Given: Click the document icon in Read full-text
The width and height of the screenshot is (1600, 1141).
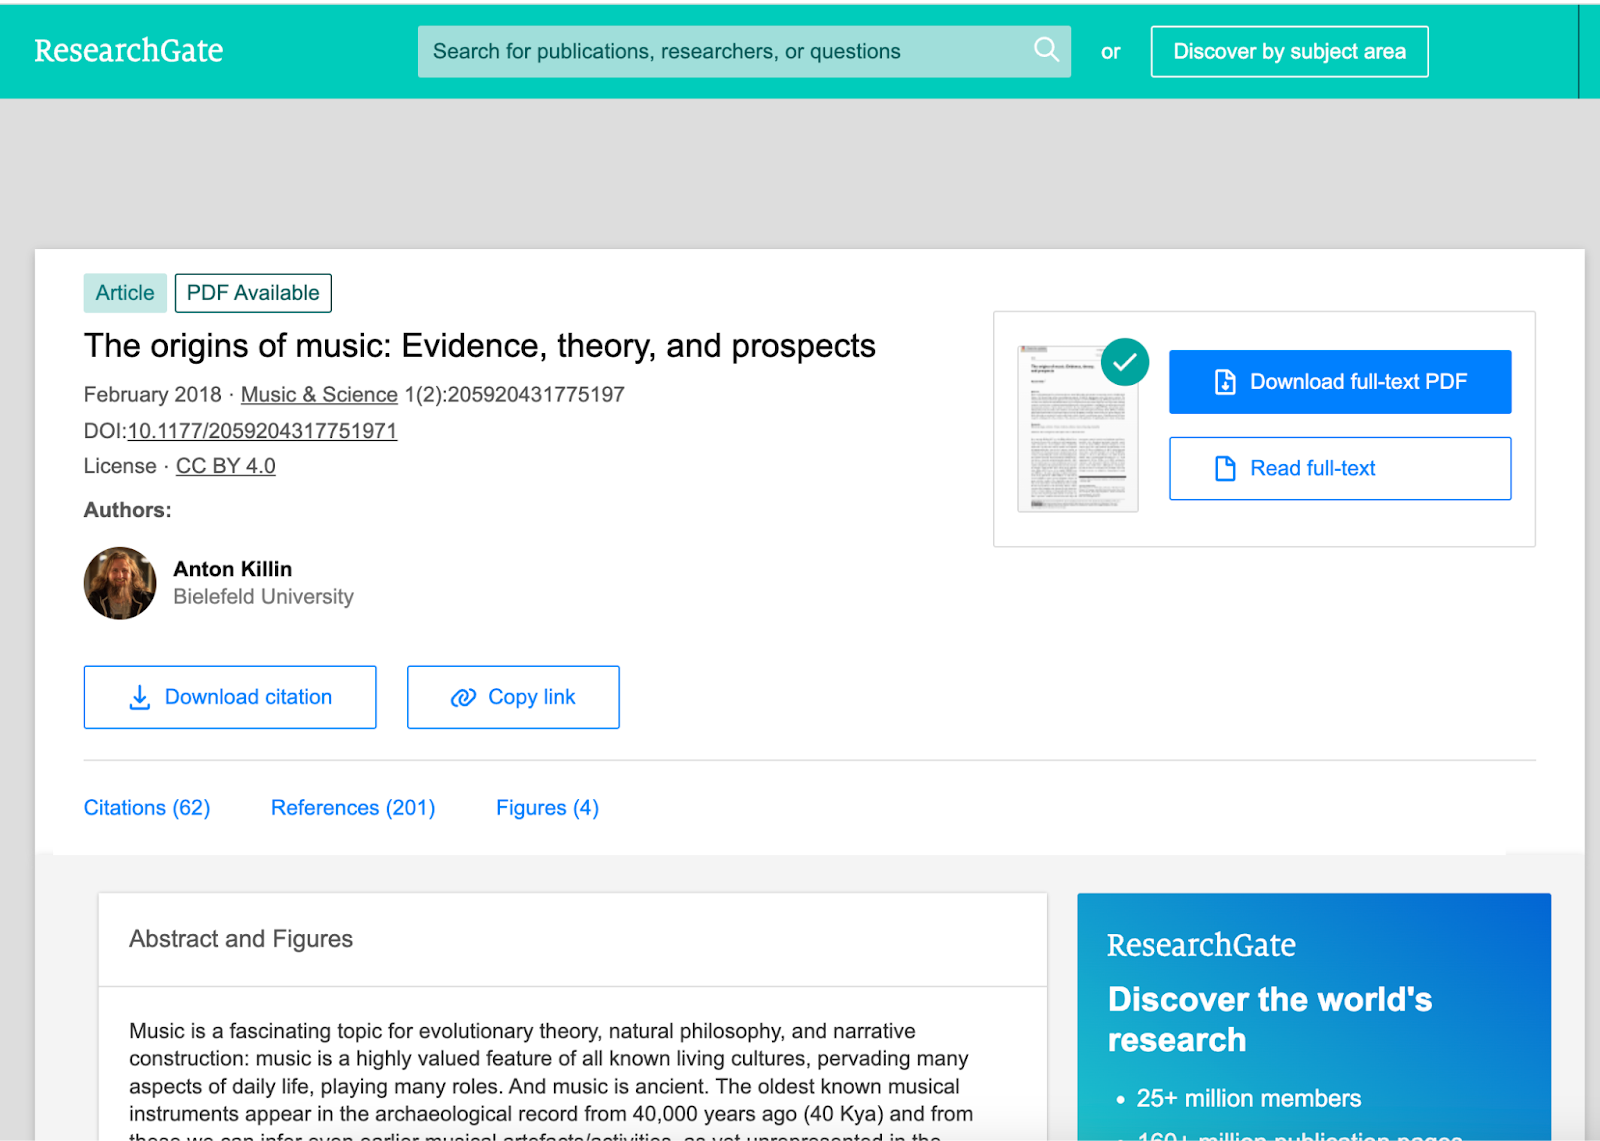Looking at the screenshot, I should pos(1225,468).
